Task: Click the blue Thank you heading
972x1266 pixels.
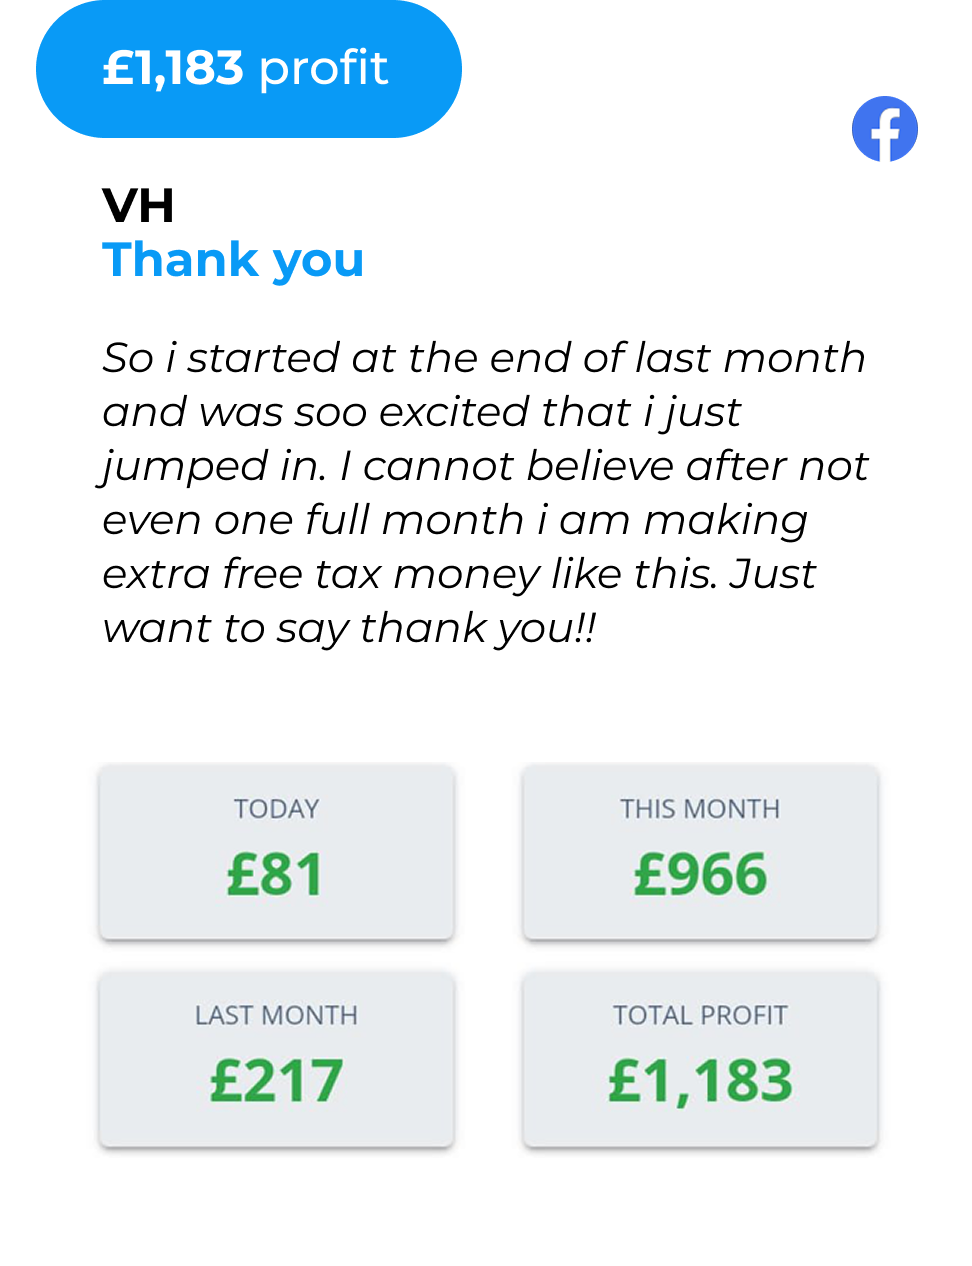Action: pyautogui.click(x=233, y=260)
